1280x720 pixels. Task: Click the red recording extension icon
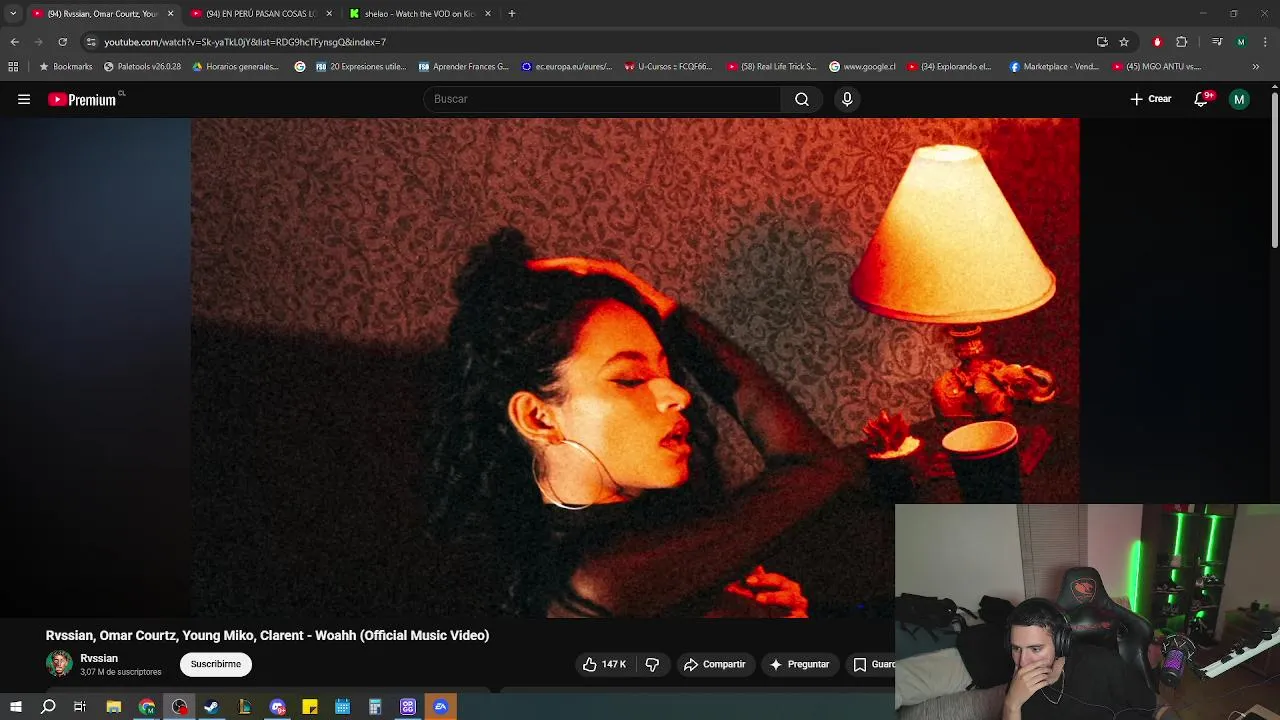(x=1157, y=42)
